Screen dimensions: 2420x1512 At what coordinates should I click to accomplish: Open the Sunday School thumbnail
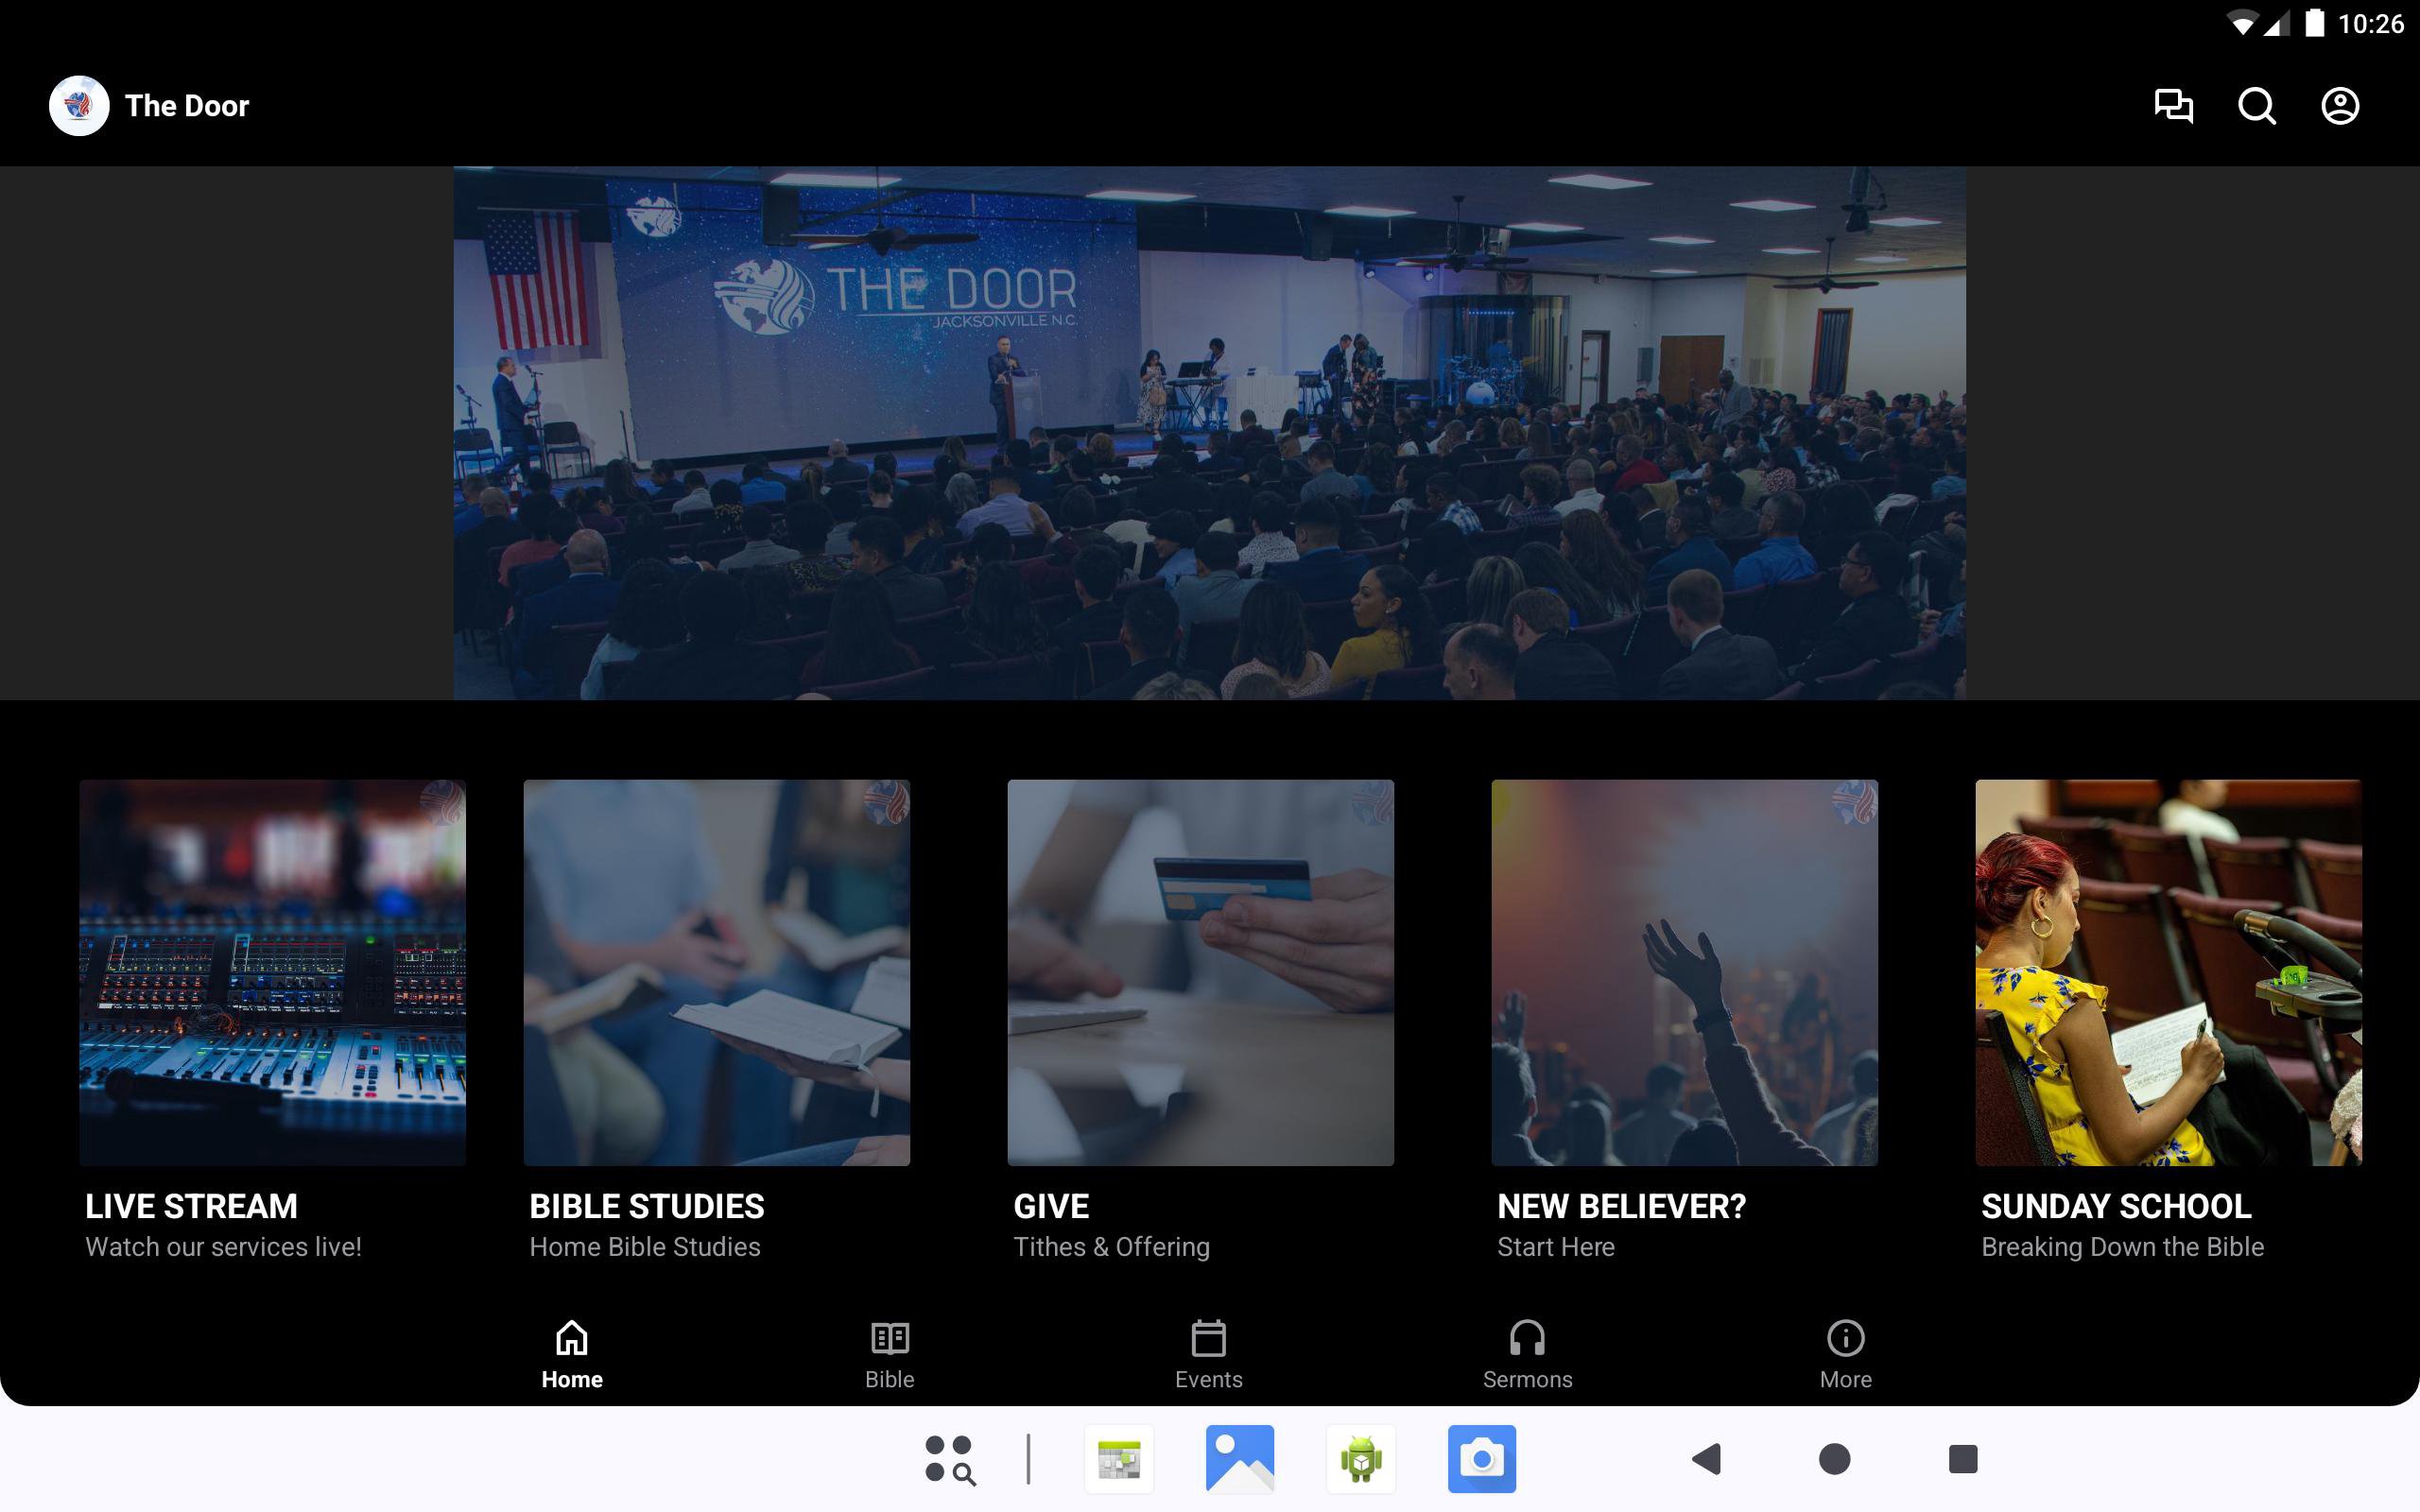click(x=2168, y=972)
